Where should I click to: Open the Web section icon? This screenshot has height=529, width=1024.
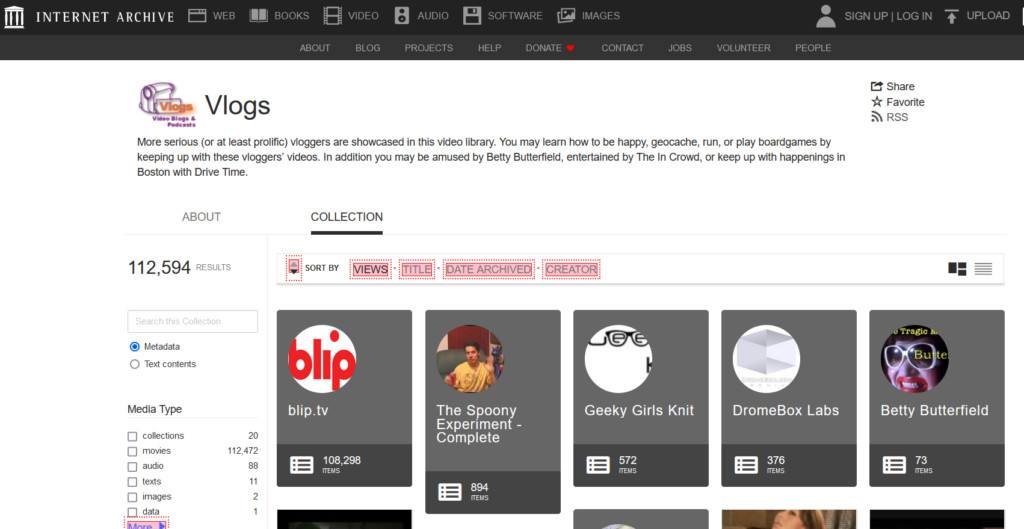tap(197, 16)
